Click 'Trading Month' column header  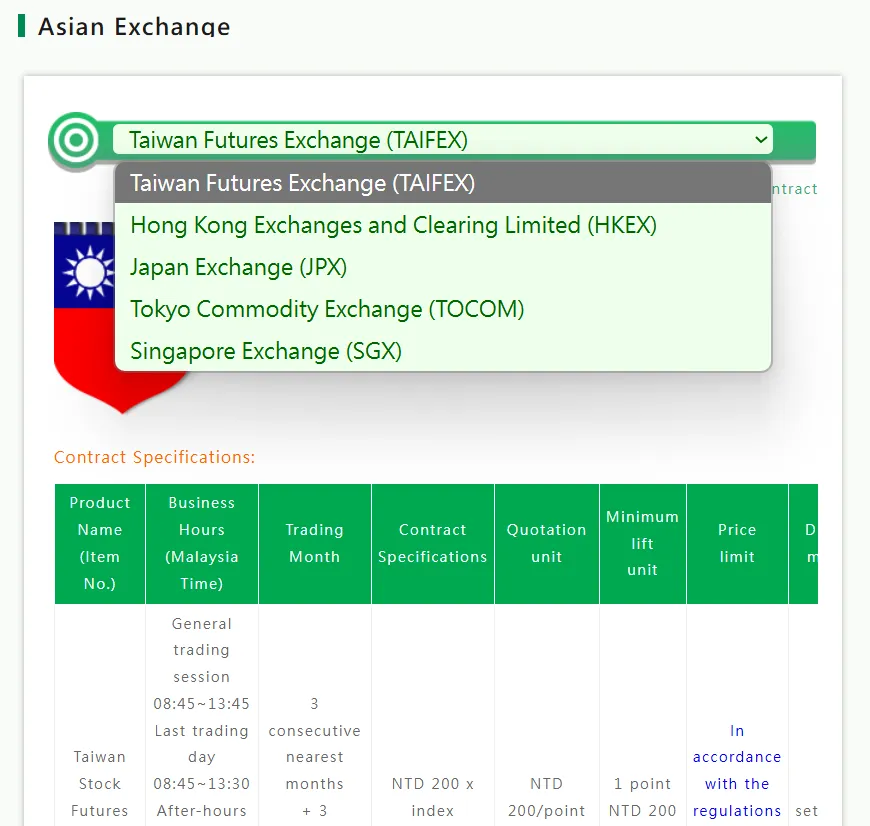[x=315, y=544]
